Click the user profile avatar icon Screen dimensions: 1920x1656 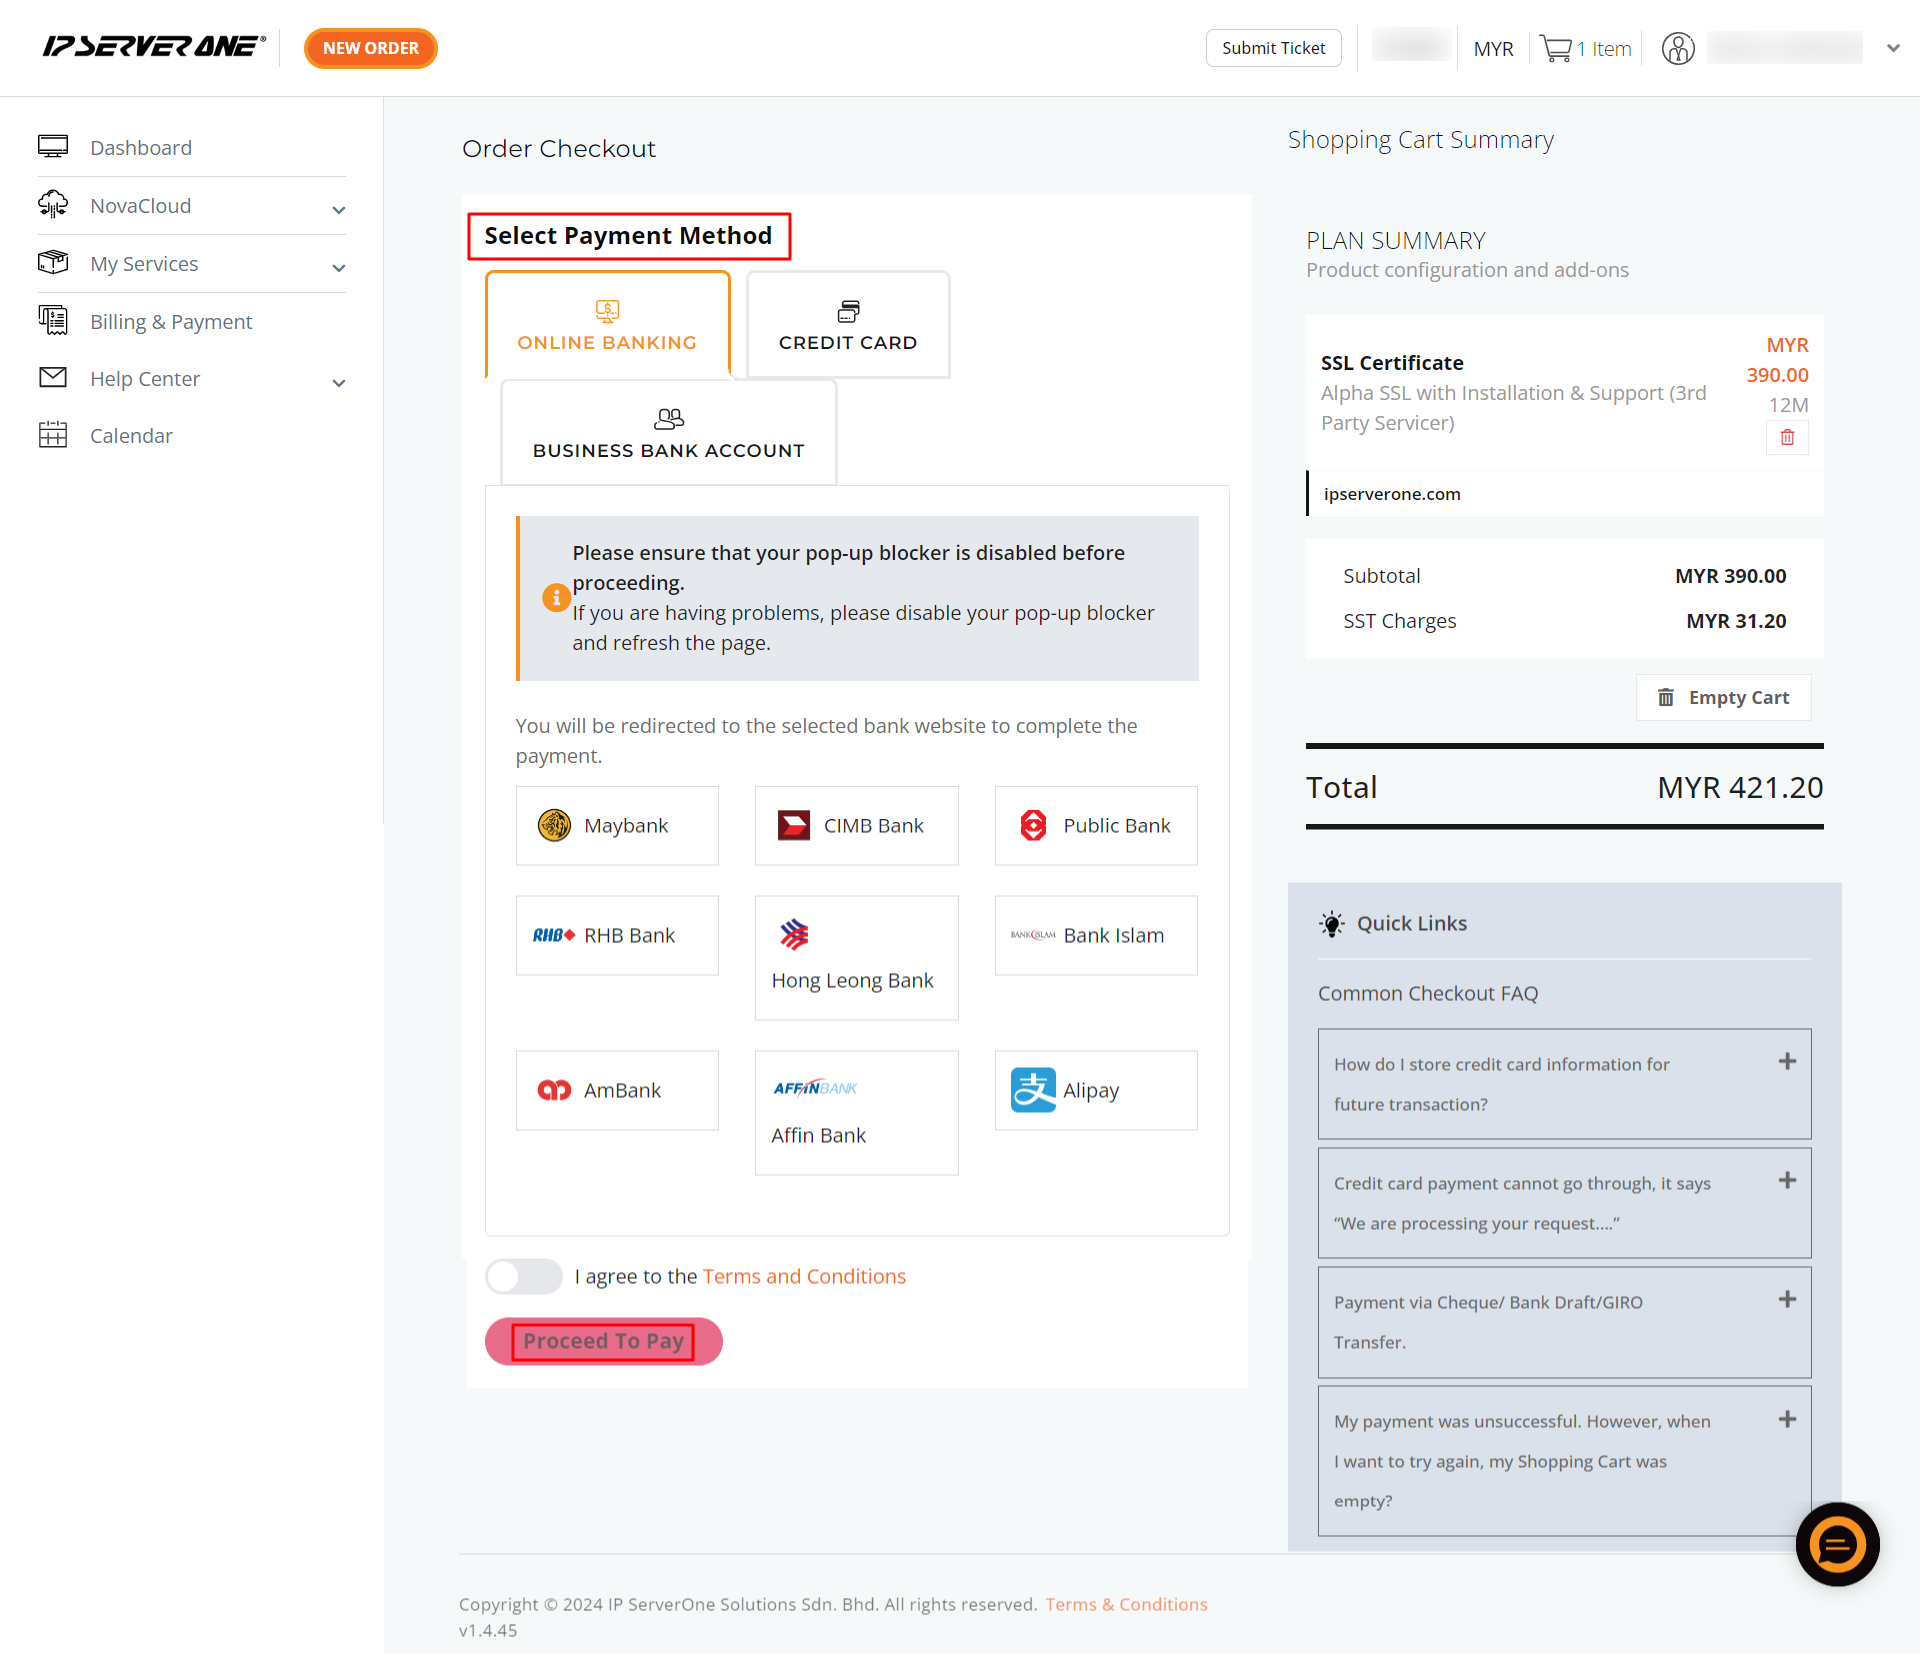coord(1678,48)
